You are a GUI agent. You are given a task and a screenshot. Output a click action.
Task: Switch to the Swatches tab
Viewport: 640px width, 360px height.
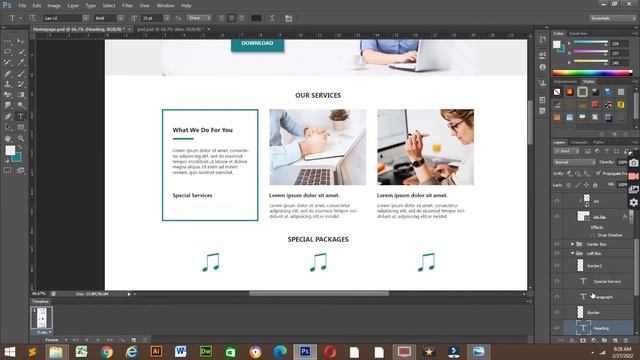[x=578, y=34]
